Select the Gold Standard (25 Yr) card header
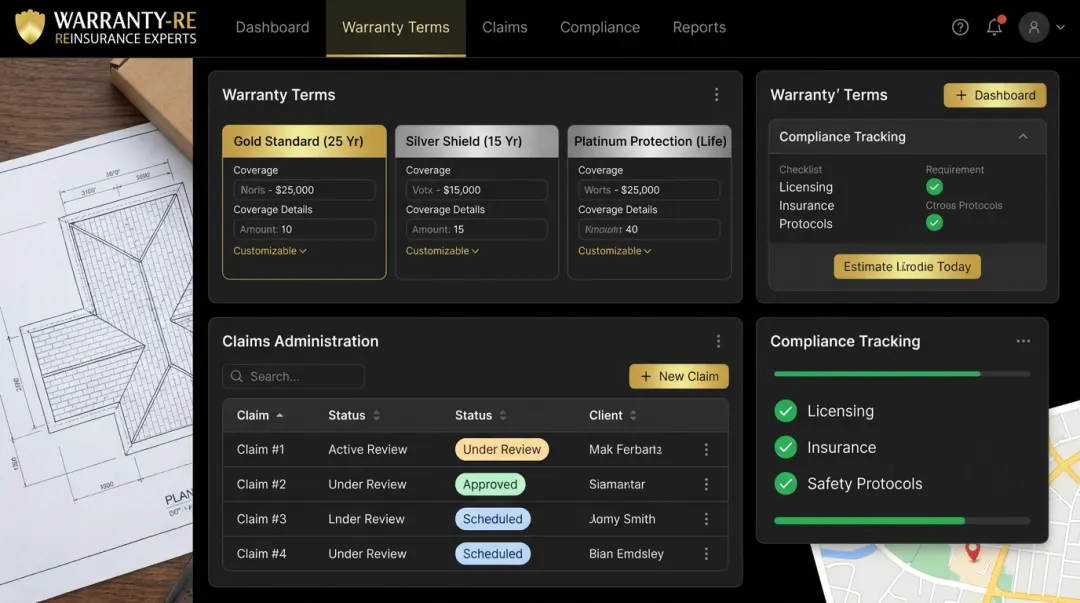The height and width of the screenshot is (603, 1080). (x=304, y=141)
